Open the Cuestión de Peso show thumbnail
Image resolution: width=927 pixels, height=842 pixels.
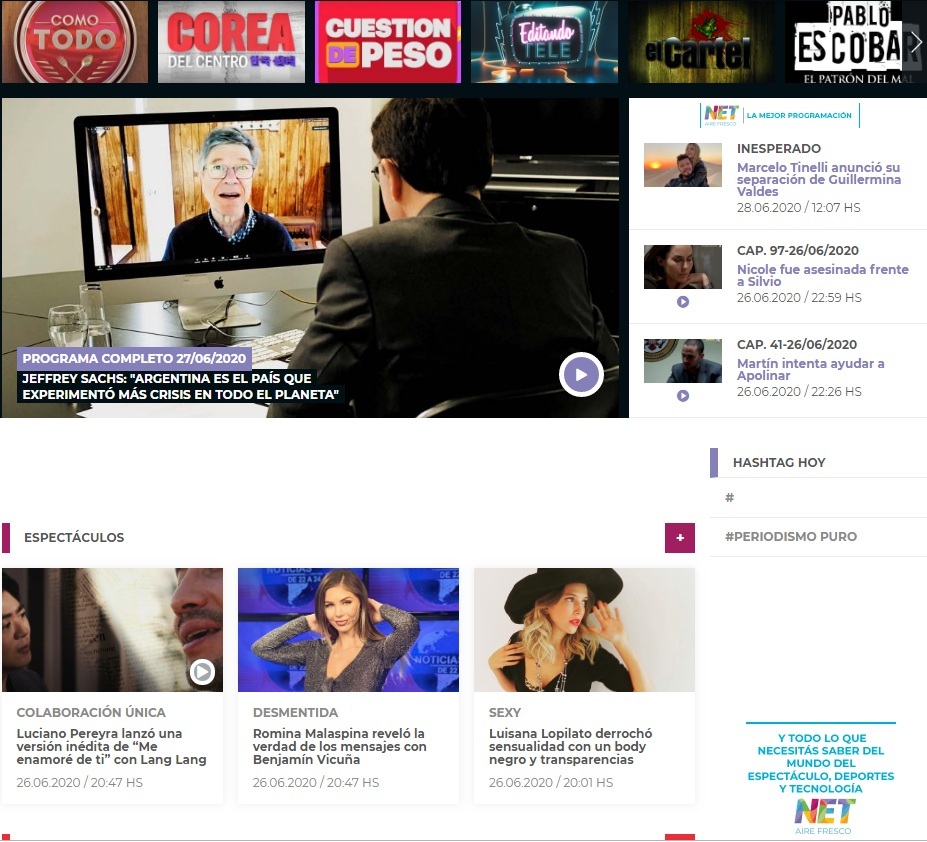pyautogui.click(x=388, y=41)
